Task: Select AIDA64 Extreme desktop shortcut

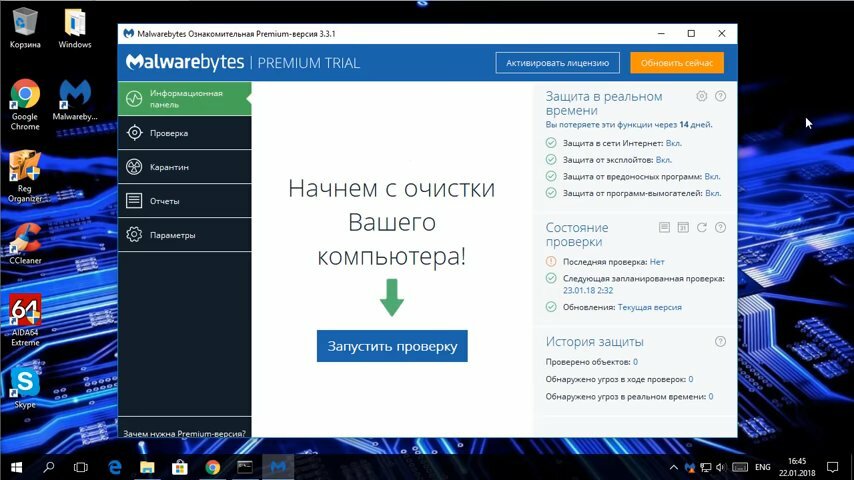Action: [x=25, y=320]
